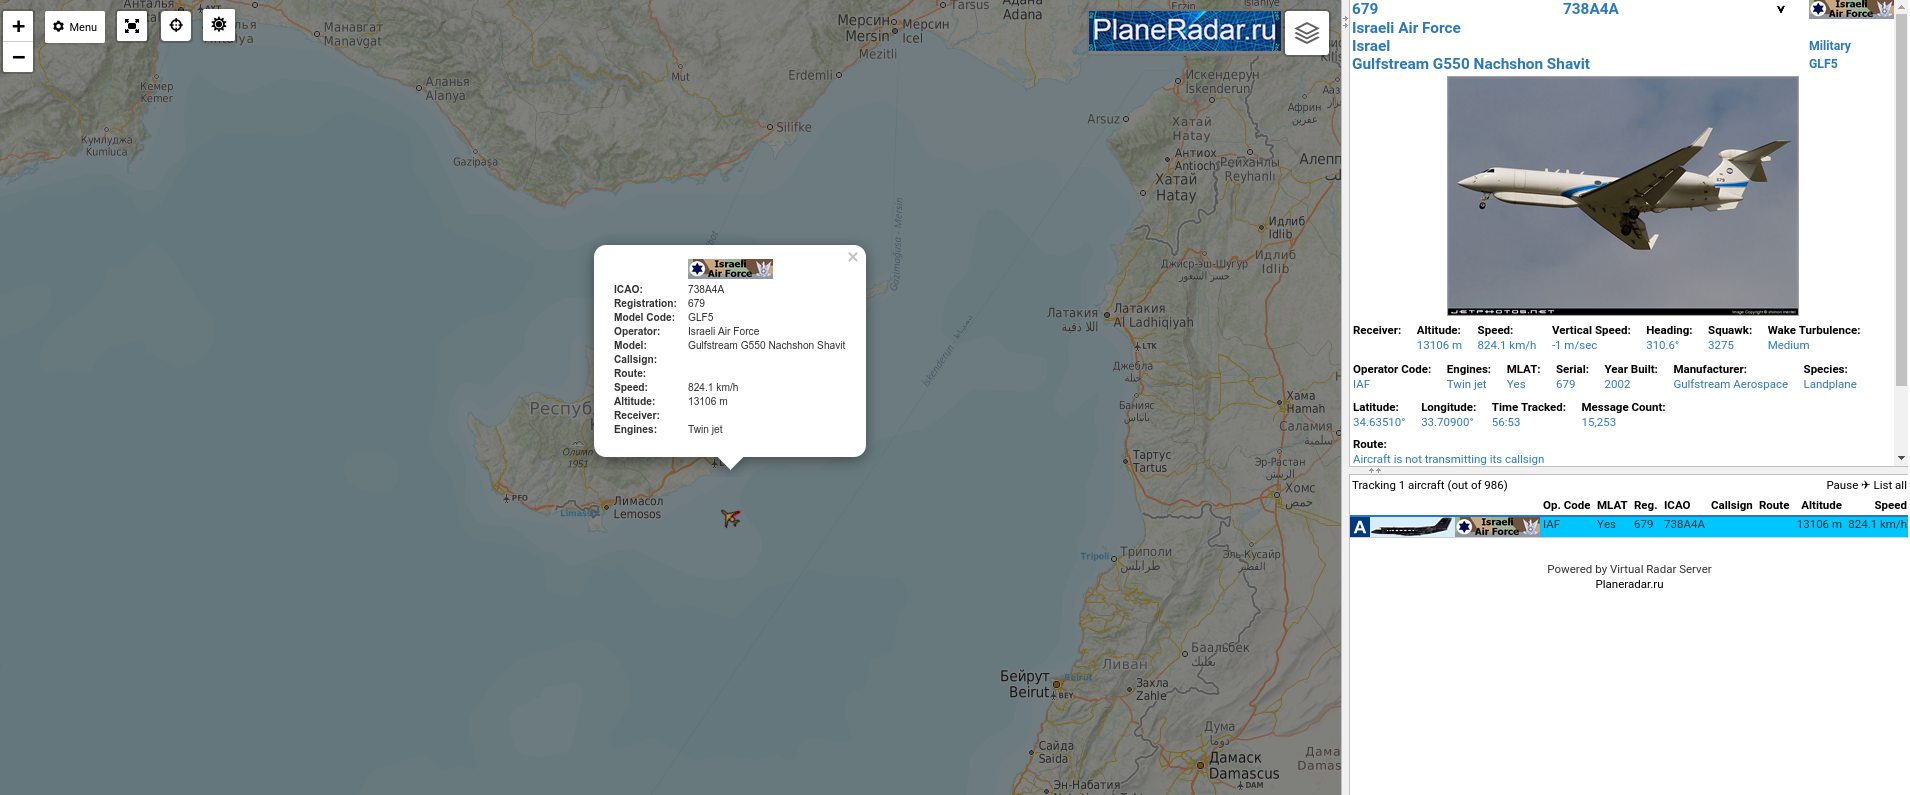Click the aircraft marker on the map
This screenshot has width=1910, height=795.
731,518
